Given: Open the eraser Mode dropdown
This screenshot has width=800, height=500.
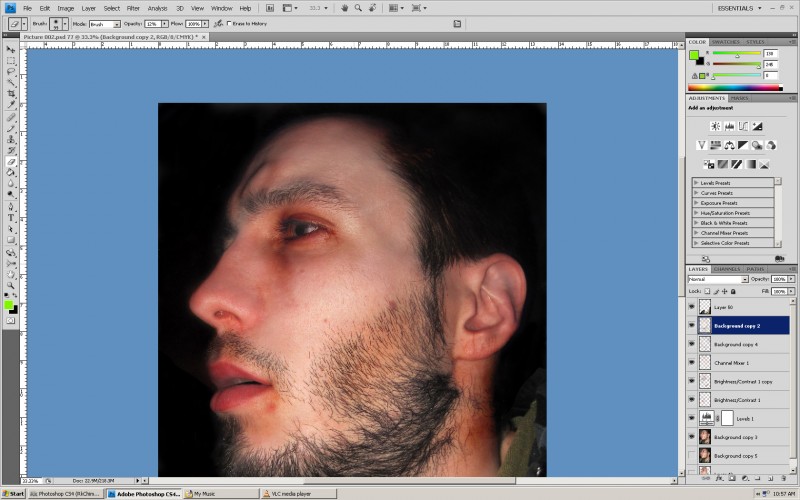Looking at the screenshot, I should coord(105,24).
